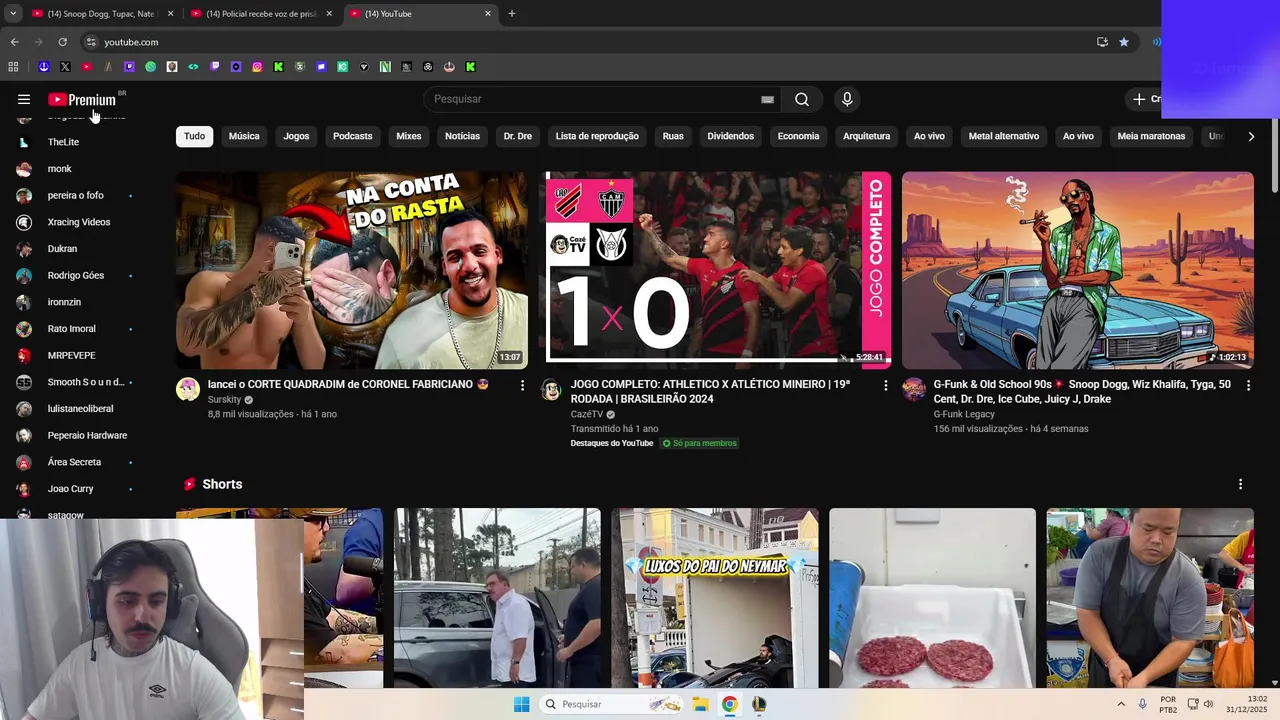The height and width of the screenshot is (720, 1280).
Task: Open the on-screen keyboard icon in search box
Action: tap(767, 99)
